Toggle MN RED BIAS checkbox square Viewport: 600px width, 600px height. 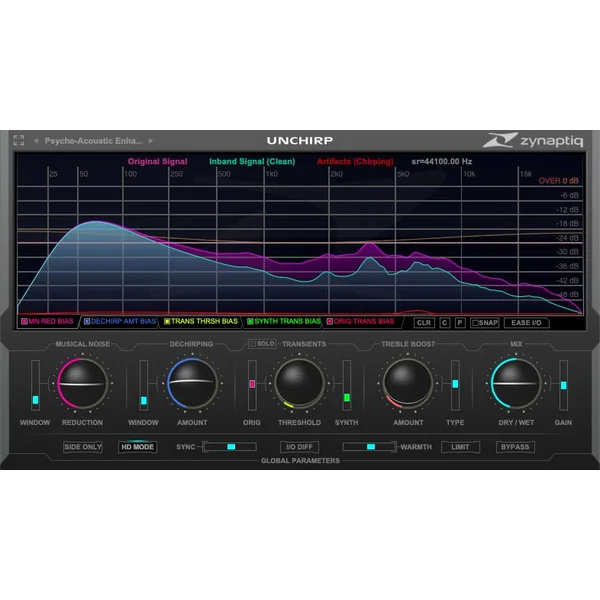coord(24,321)
